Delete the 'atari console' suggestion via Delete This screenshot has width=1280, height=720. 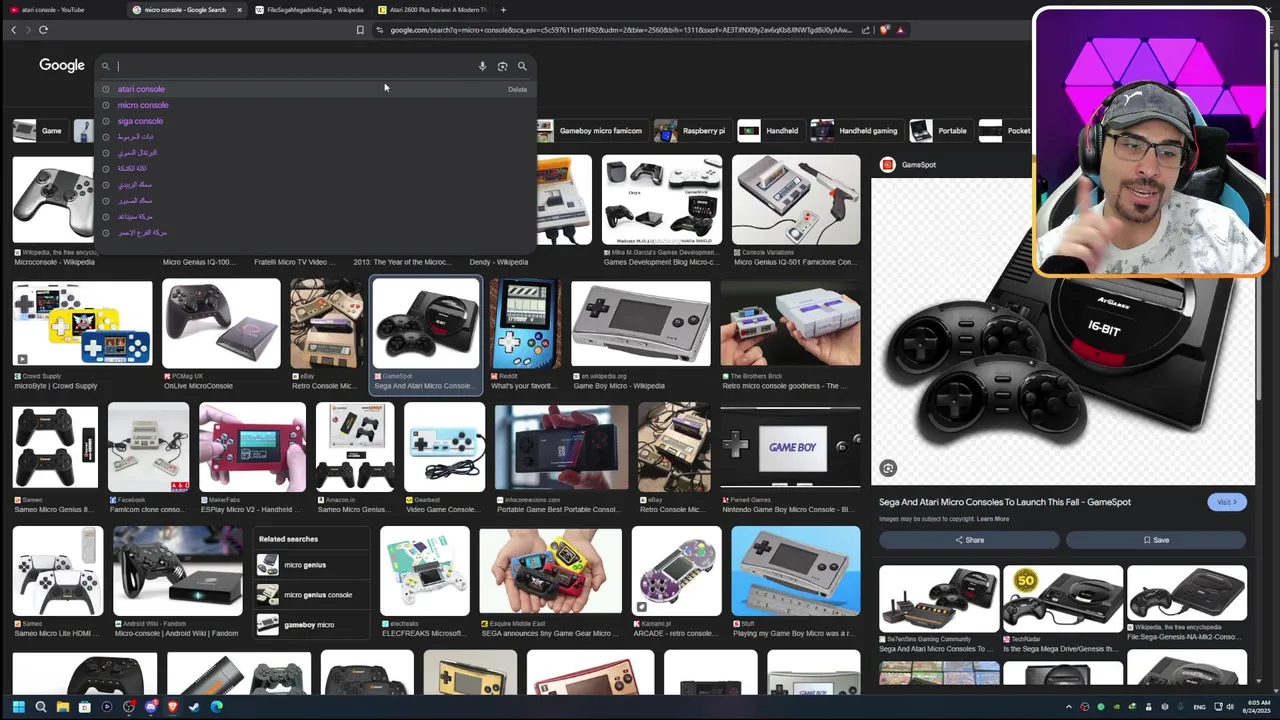(517, 89)
